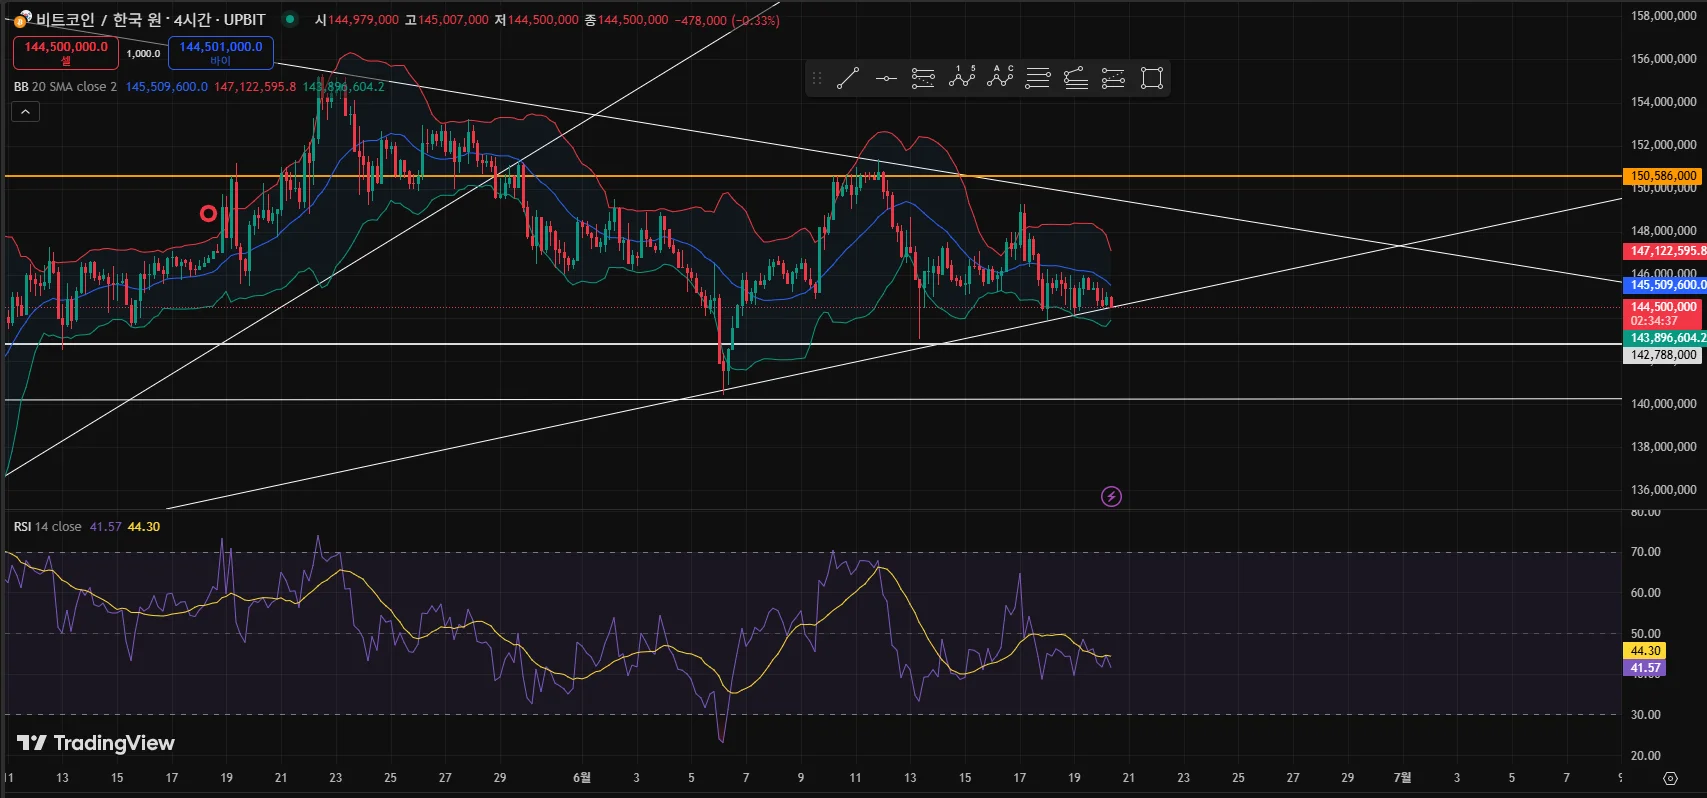
Task: Click the purple lightning bolt event icon
Action: pyautogui.click(x=1111, y=496)
